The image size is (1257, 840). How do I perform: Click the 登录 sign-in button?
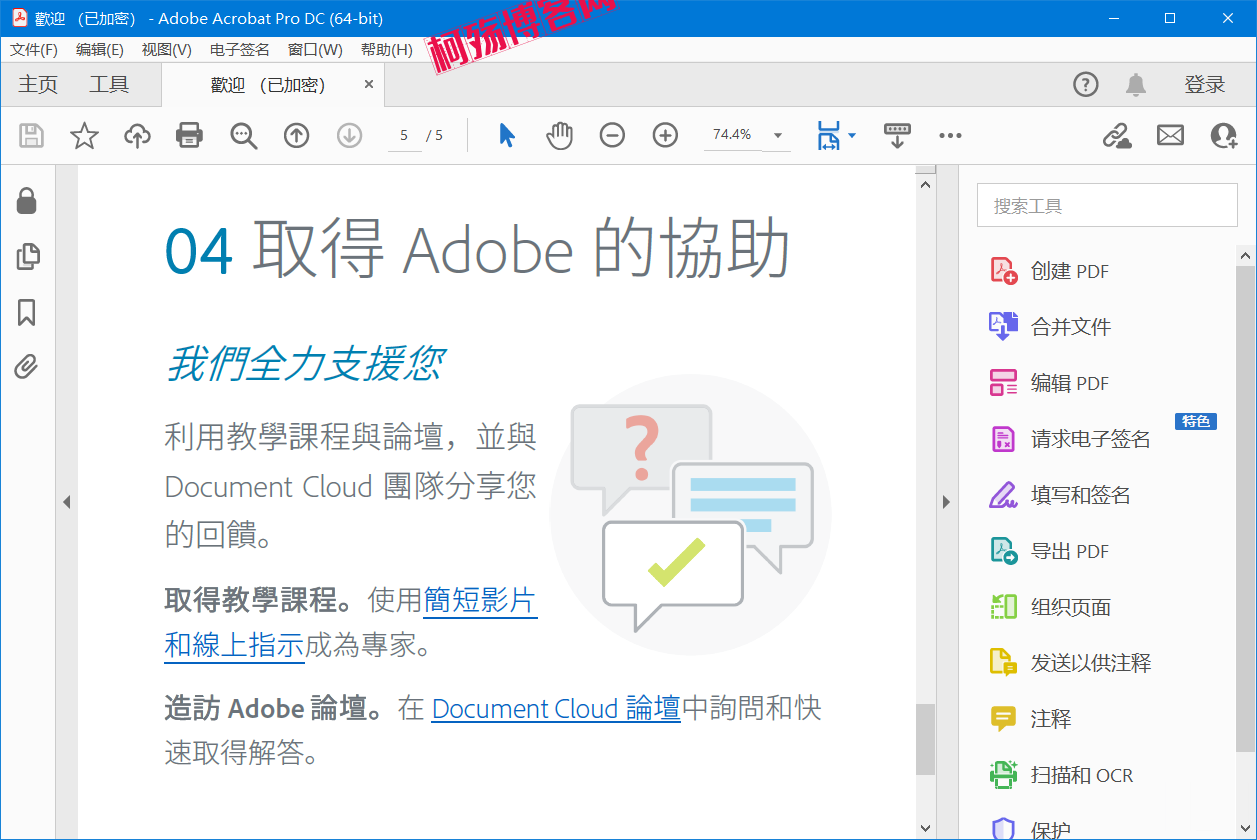1205,85
